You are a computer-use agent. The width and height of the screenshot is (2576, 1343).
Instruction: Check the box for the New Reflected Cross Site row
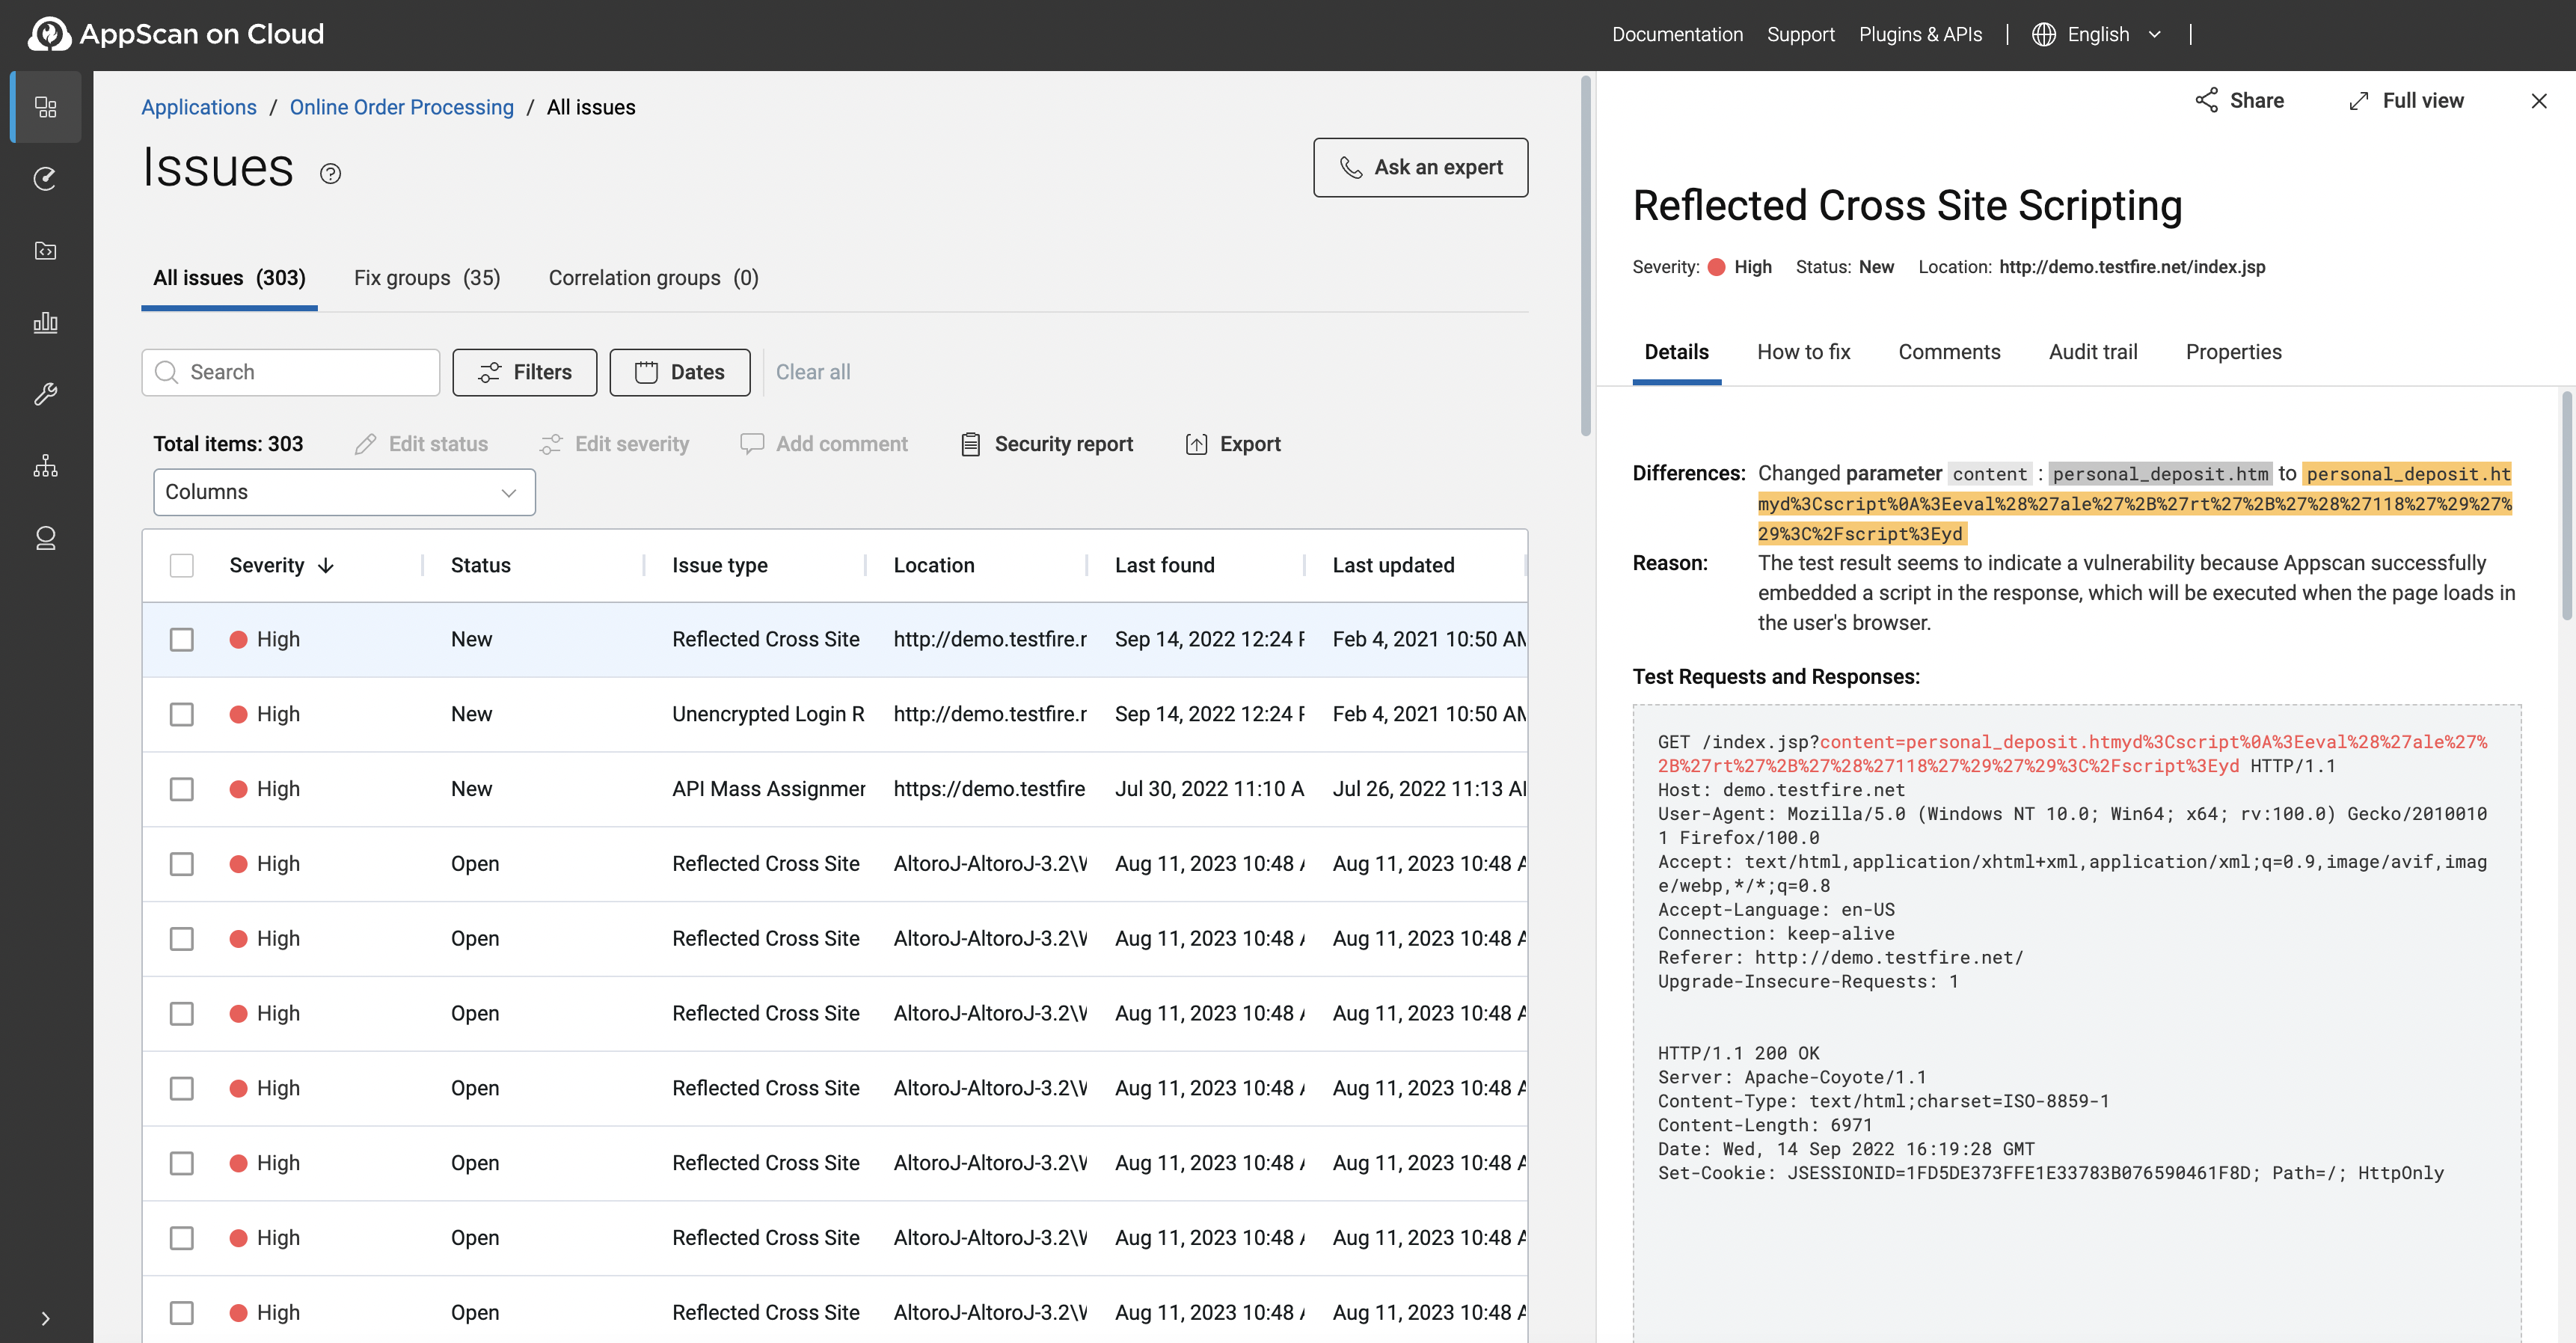click(x=181, y=640)
